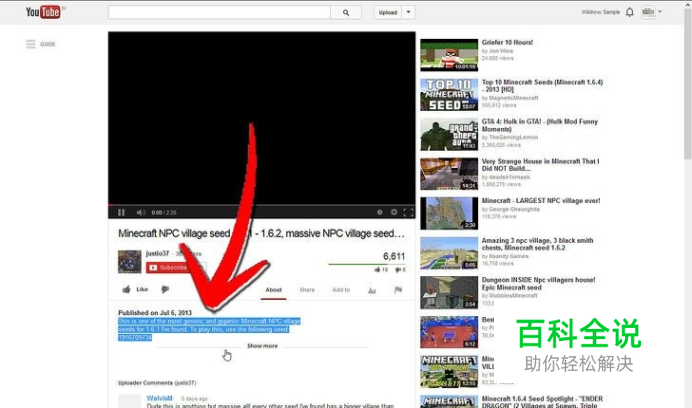The height and width of the screenshot is (408, 692).
Task: Click title Very Strange House in Minecraft
Action: 540,165
